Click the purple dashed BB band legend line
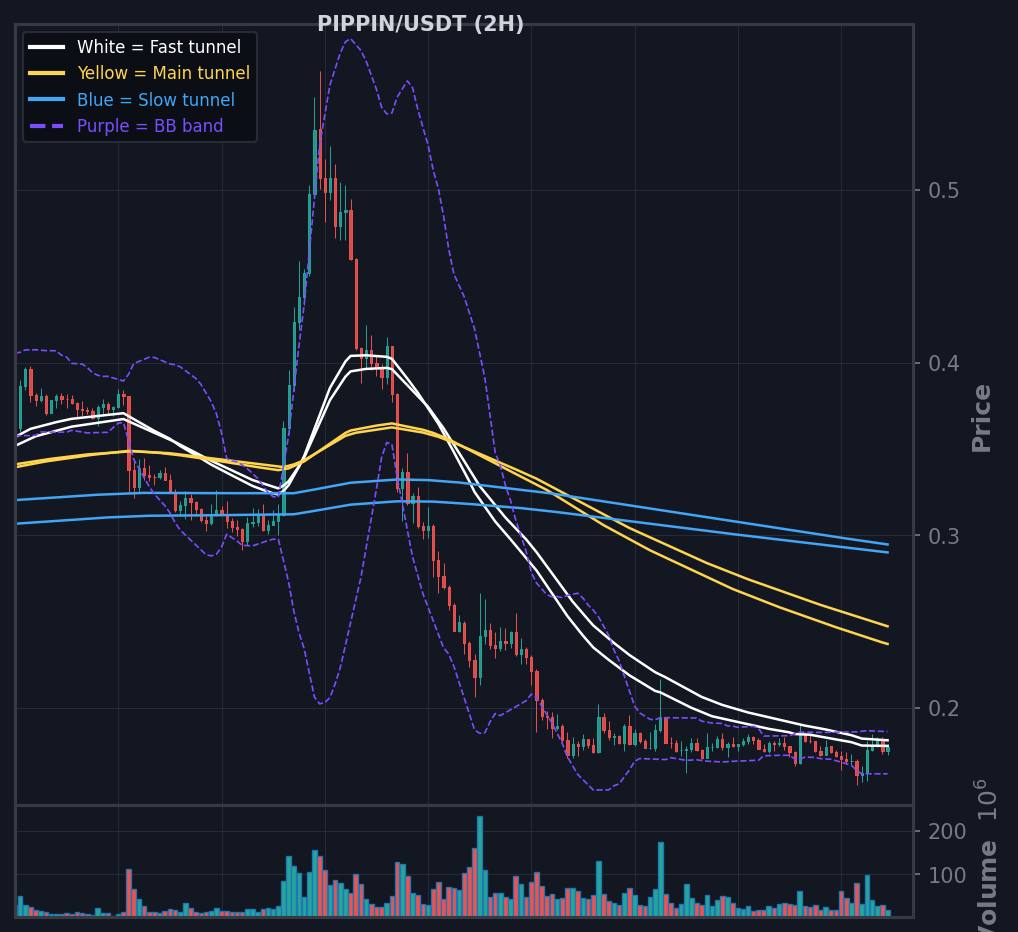This screenshot has height=932, width=1018. [47, 126]
